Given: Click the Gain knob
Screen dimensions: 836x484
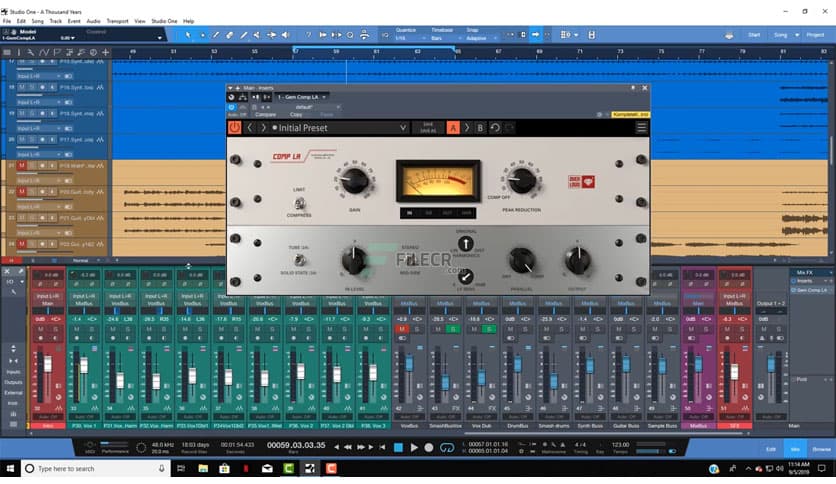Looking at the screenshot, I should coord(354,181).
